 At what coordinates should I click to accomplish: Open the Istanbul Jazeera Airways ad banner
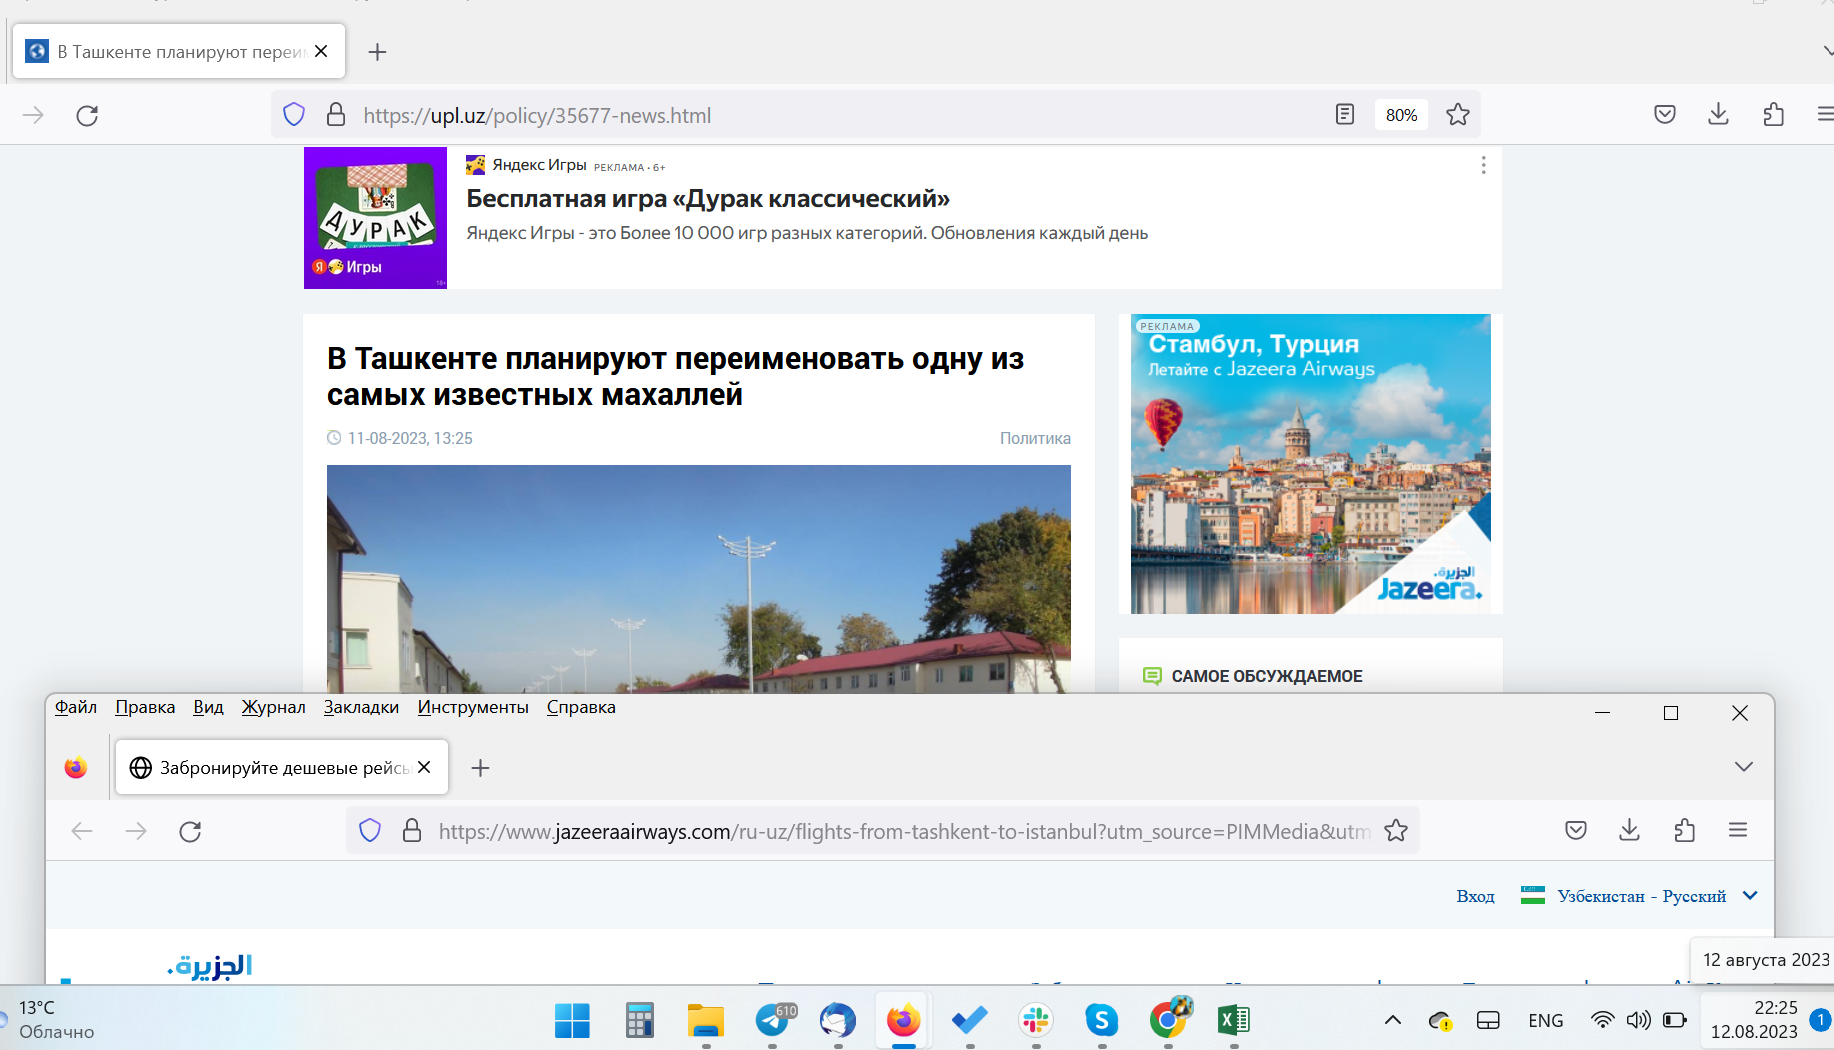(x=1310, y=464)
